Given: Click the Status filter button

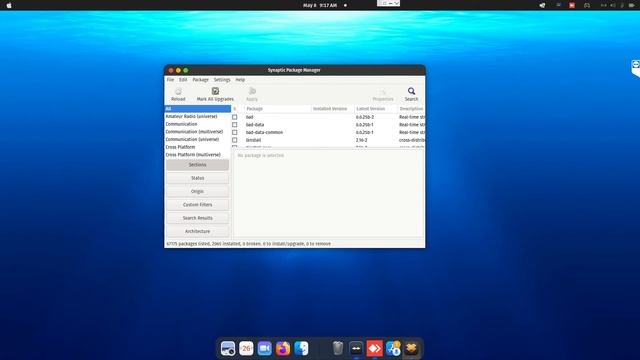Looking at the screenshot, I should click(198, 178).
